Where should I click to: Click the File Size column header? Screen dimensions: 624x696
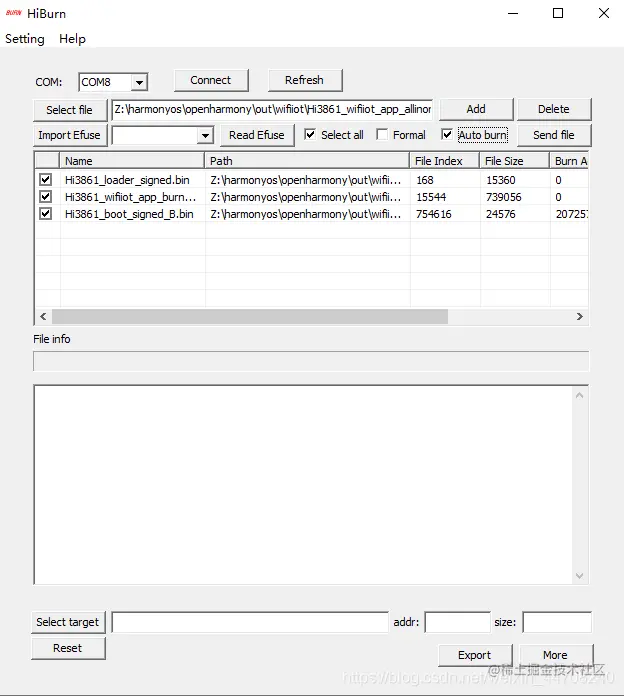(515, 161)
